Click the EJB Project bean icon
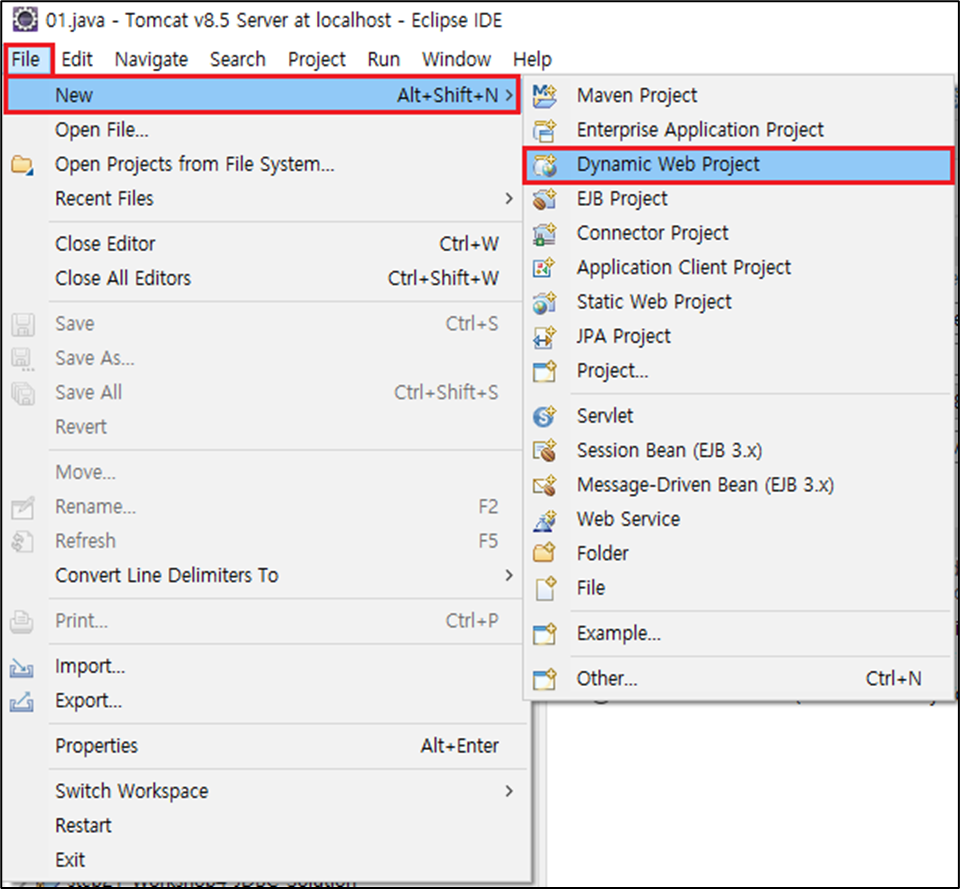Viewport: 960px width, 889px height. (x=544, y=199)
